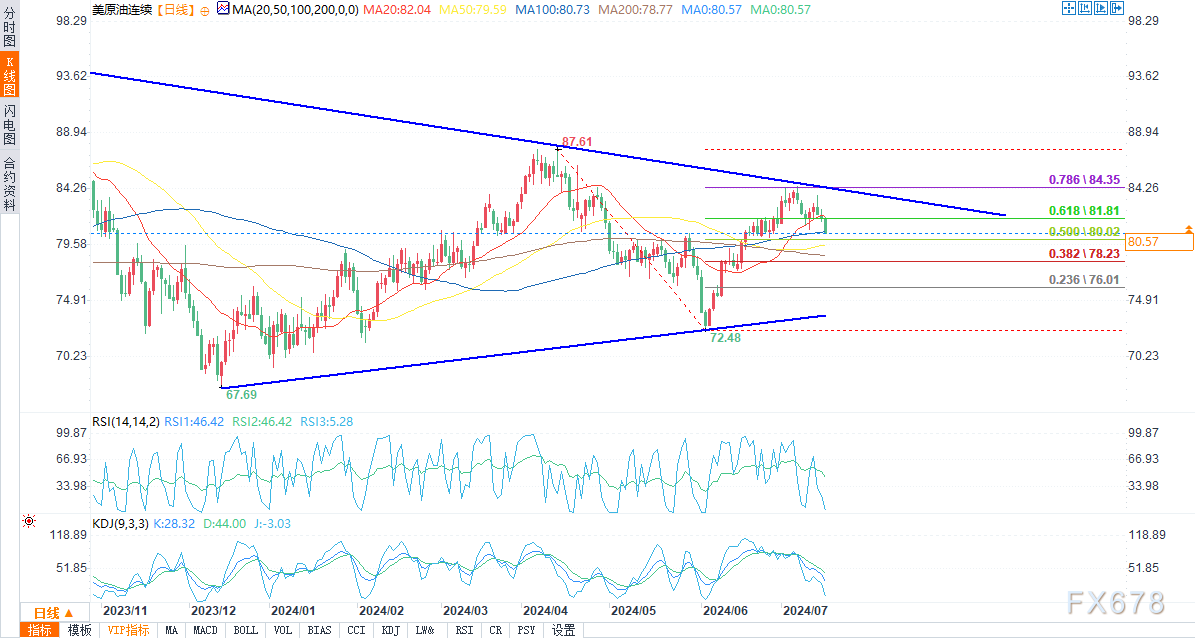Click the 0.786 \ 84.35 Fibonacci label
This screenshot has height=638, width=1195.
(x=1084, y=180)
